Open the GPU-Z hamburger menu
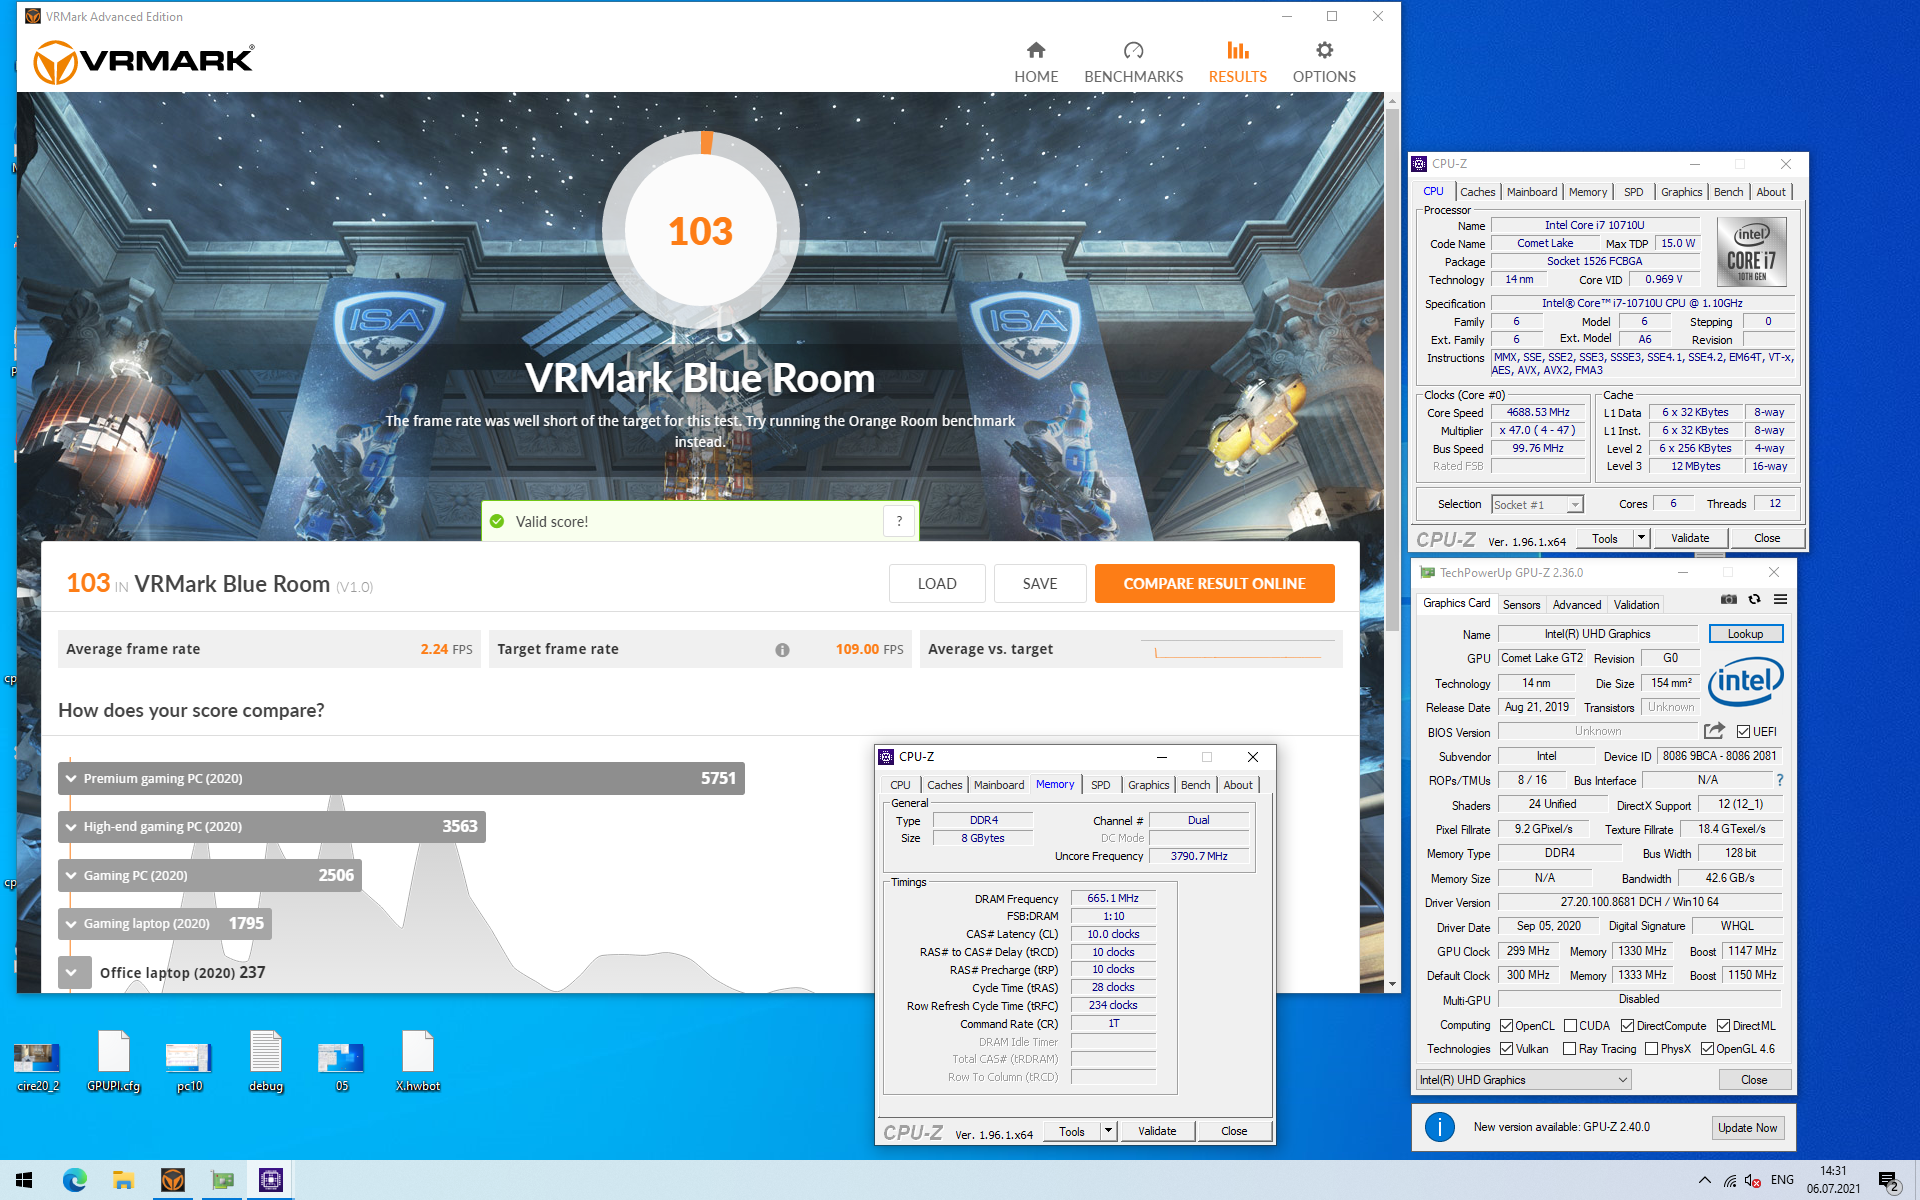 pyautogui.click(x=1780, y=600)
